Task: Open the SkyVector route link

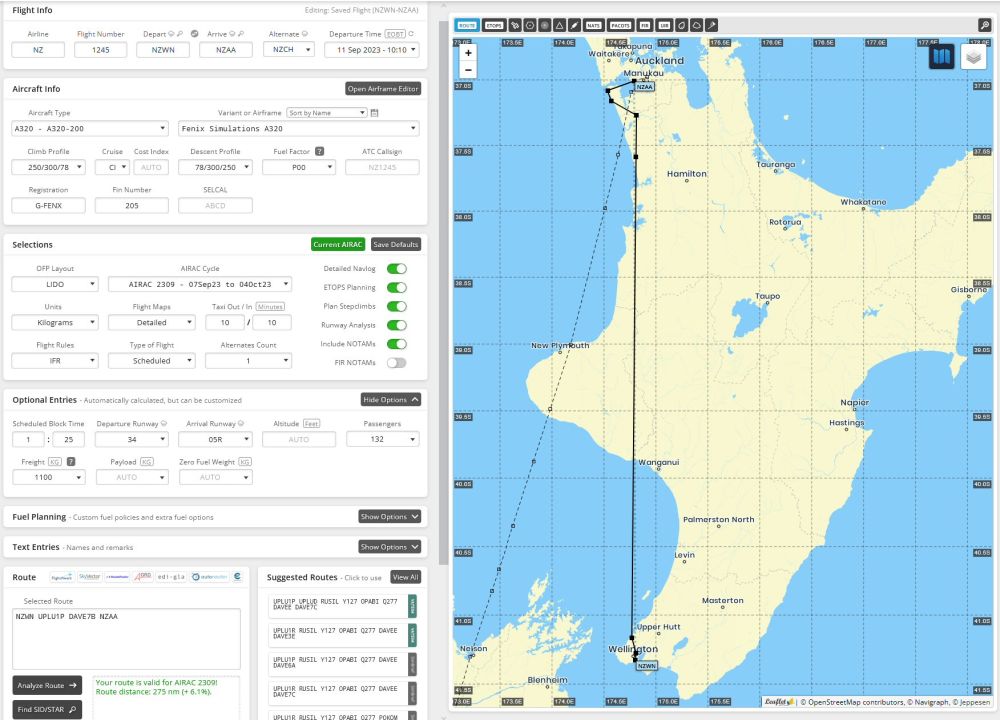Action: (90, 577)
